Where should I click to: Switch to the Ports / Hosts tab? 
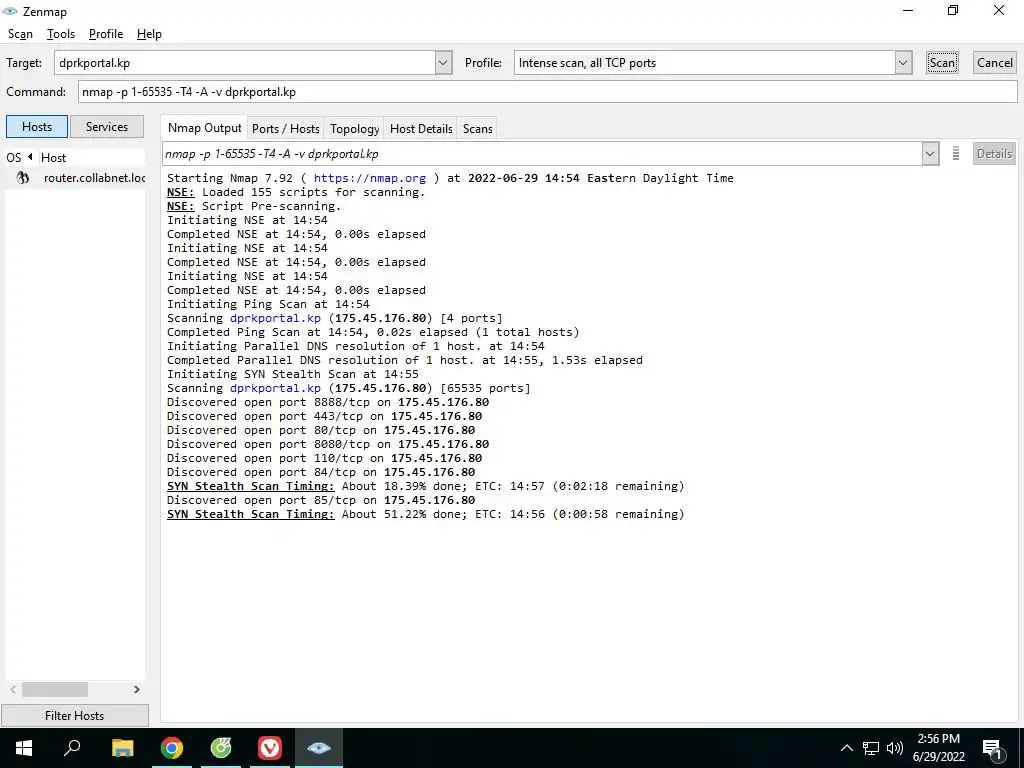(285, 129)
